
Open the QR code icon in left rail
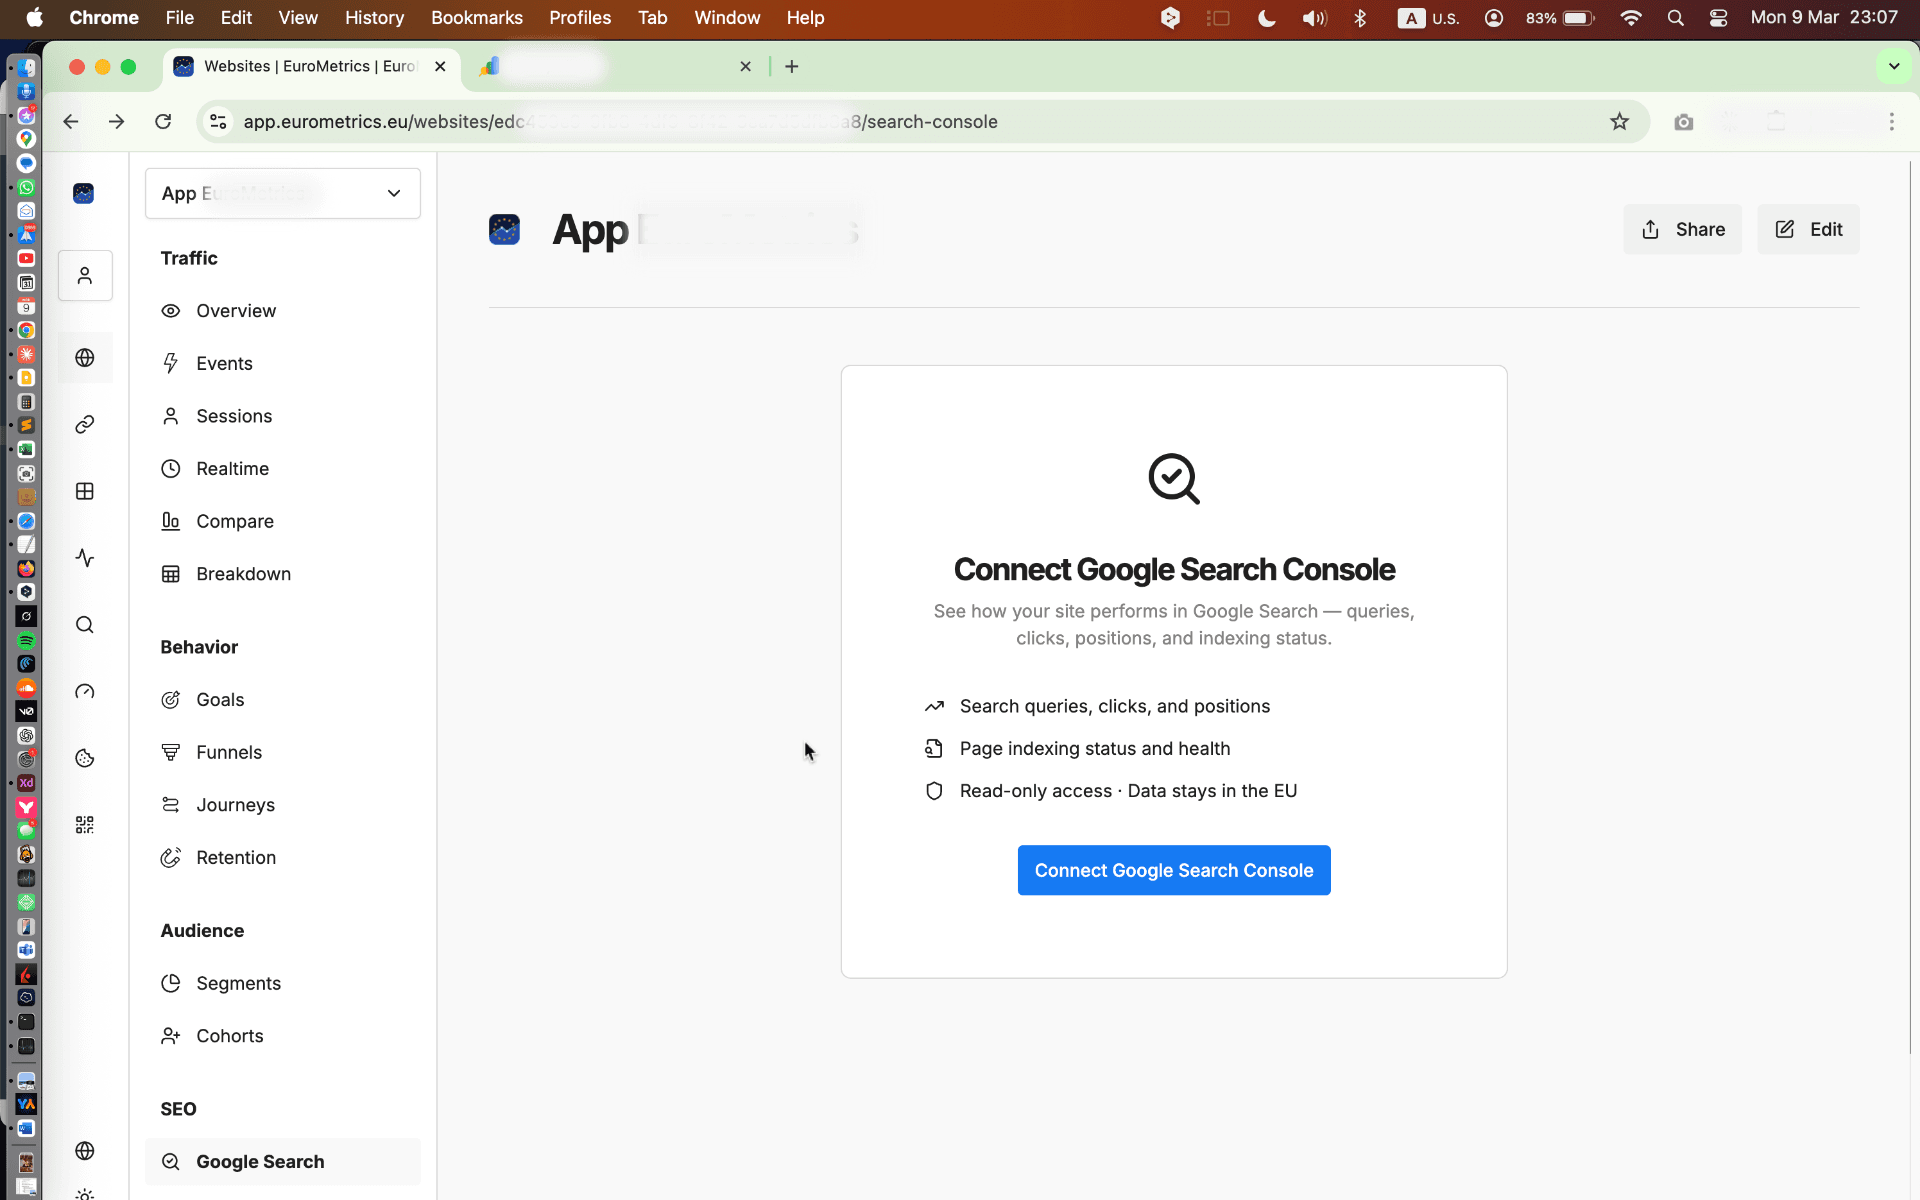tap(85, 825)
